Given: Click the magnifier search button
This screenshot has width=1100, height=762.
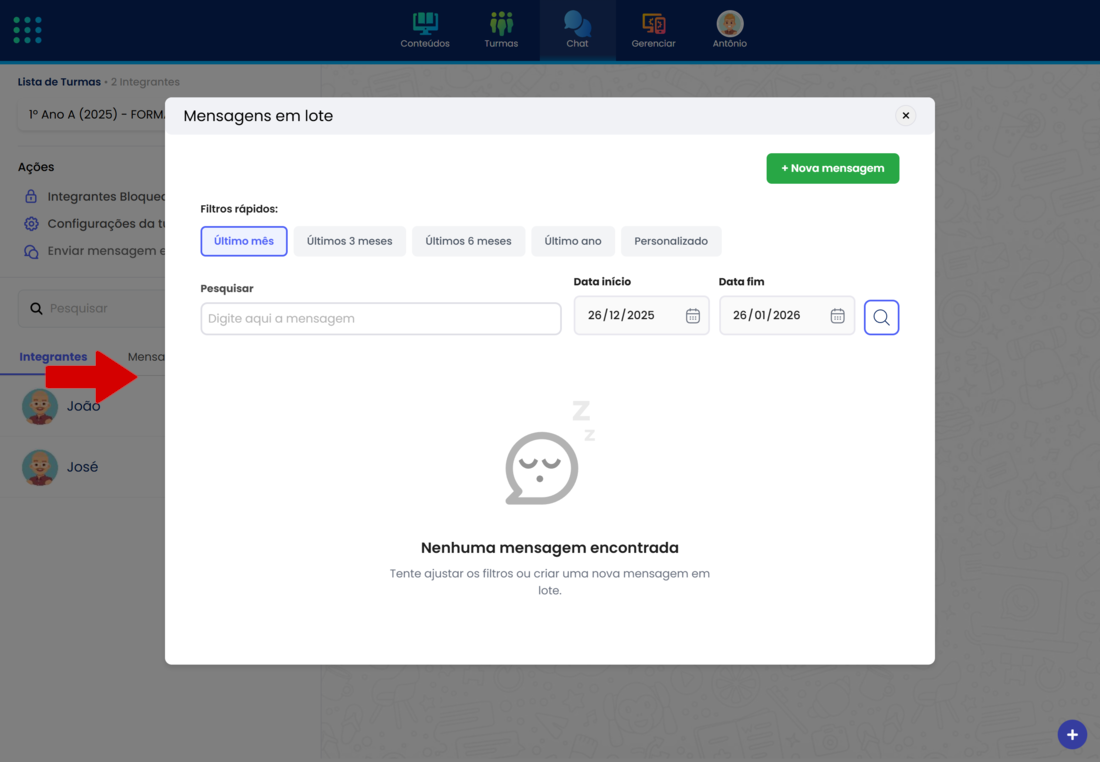Looking at the screenshot, I should pyautogui.click(x=881, y=317).
